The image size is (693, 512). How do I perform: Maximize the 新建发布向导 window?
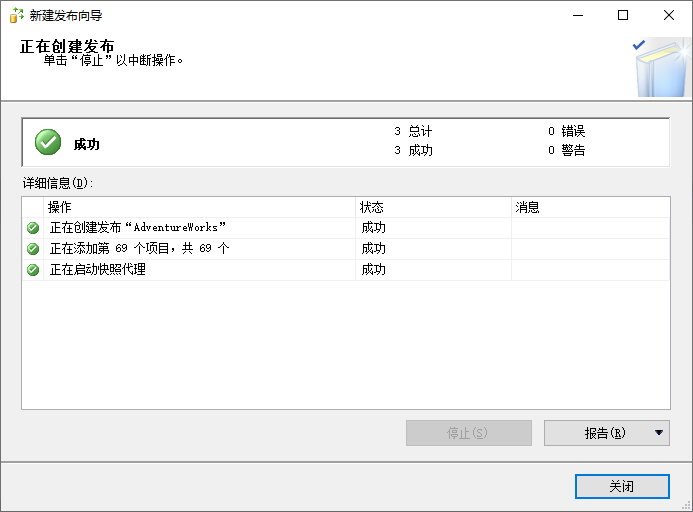point(623,15)
